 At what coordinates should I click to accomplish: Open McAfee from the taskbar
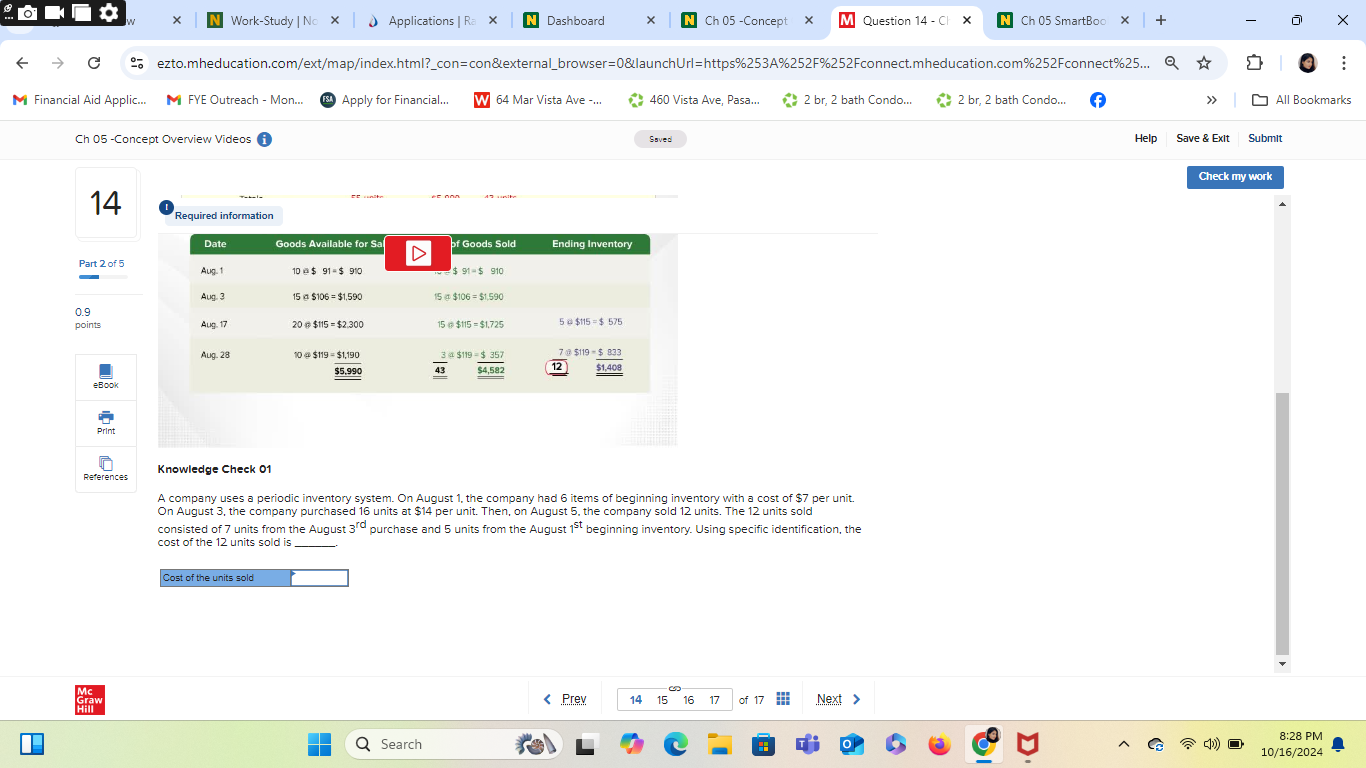click(x=1027, y=744)
